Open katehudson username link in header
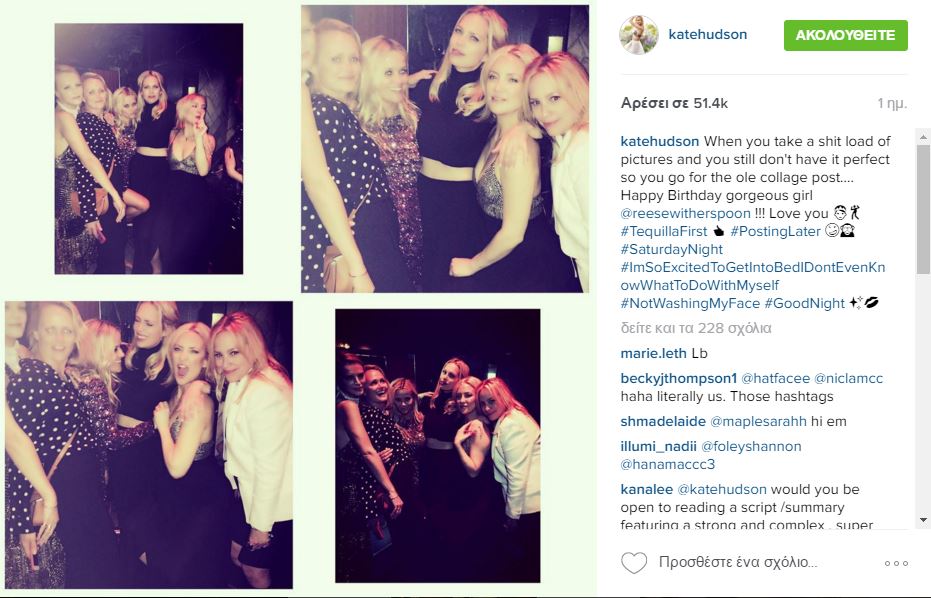 708,34
